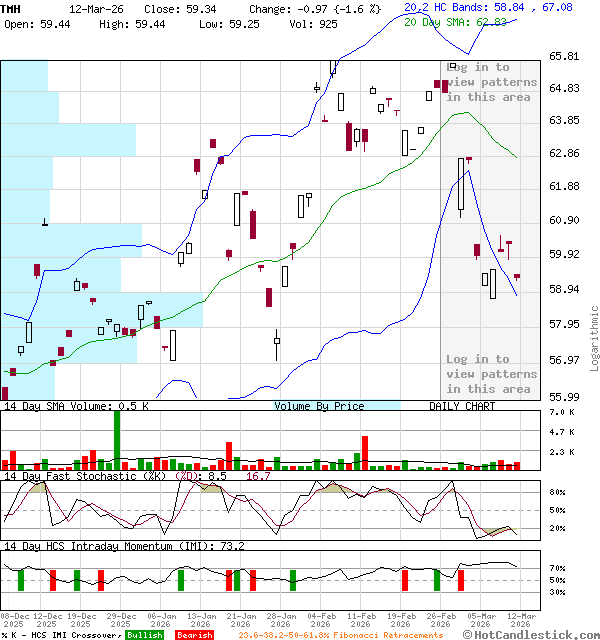Click the 14 Day HCS Intraday Momentum title
Viewport: 600px width, 640px height.
point(110,547)
